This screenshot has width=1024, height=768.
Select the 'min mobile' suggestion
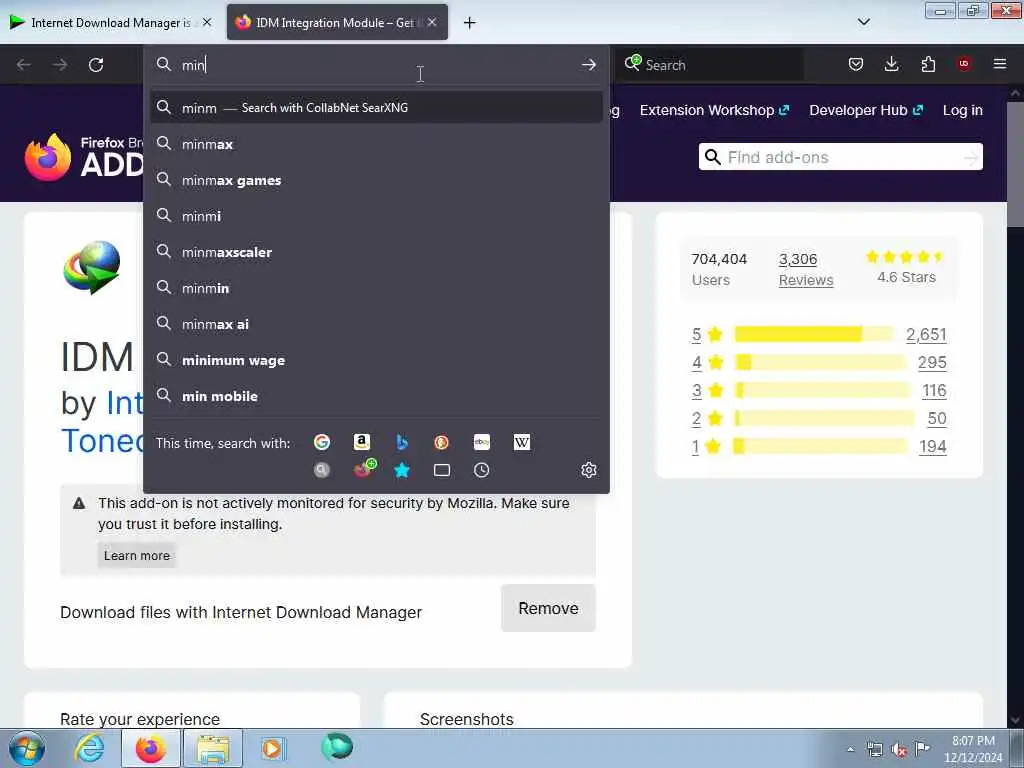coord(376,396)
